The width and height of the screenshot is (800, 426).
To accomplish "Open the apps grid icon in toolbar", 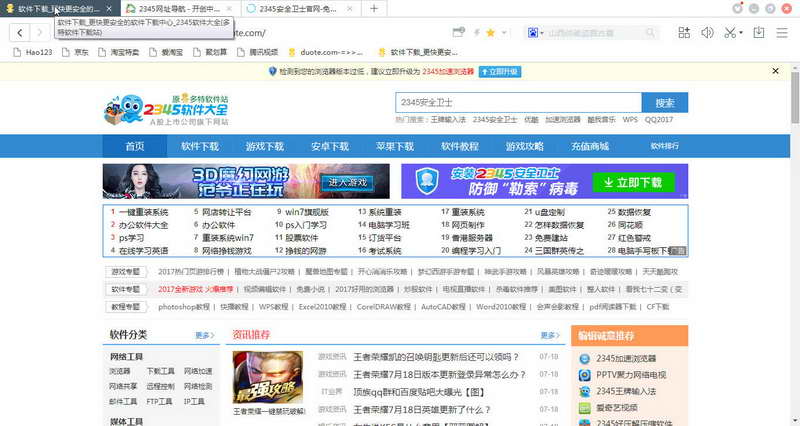I will click(684, 33).
